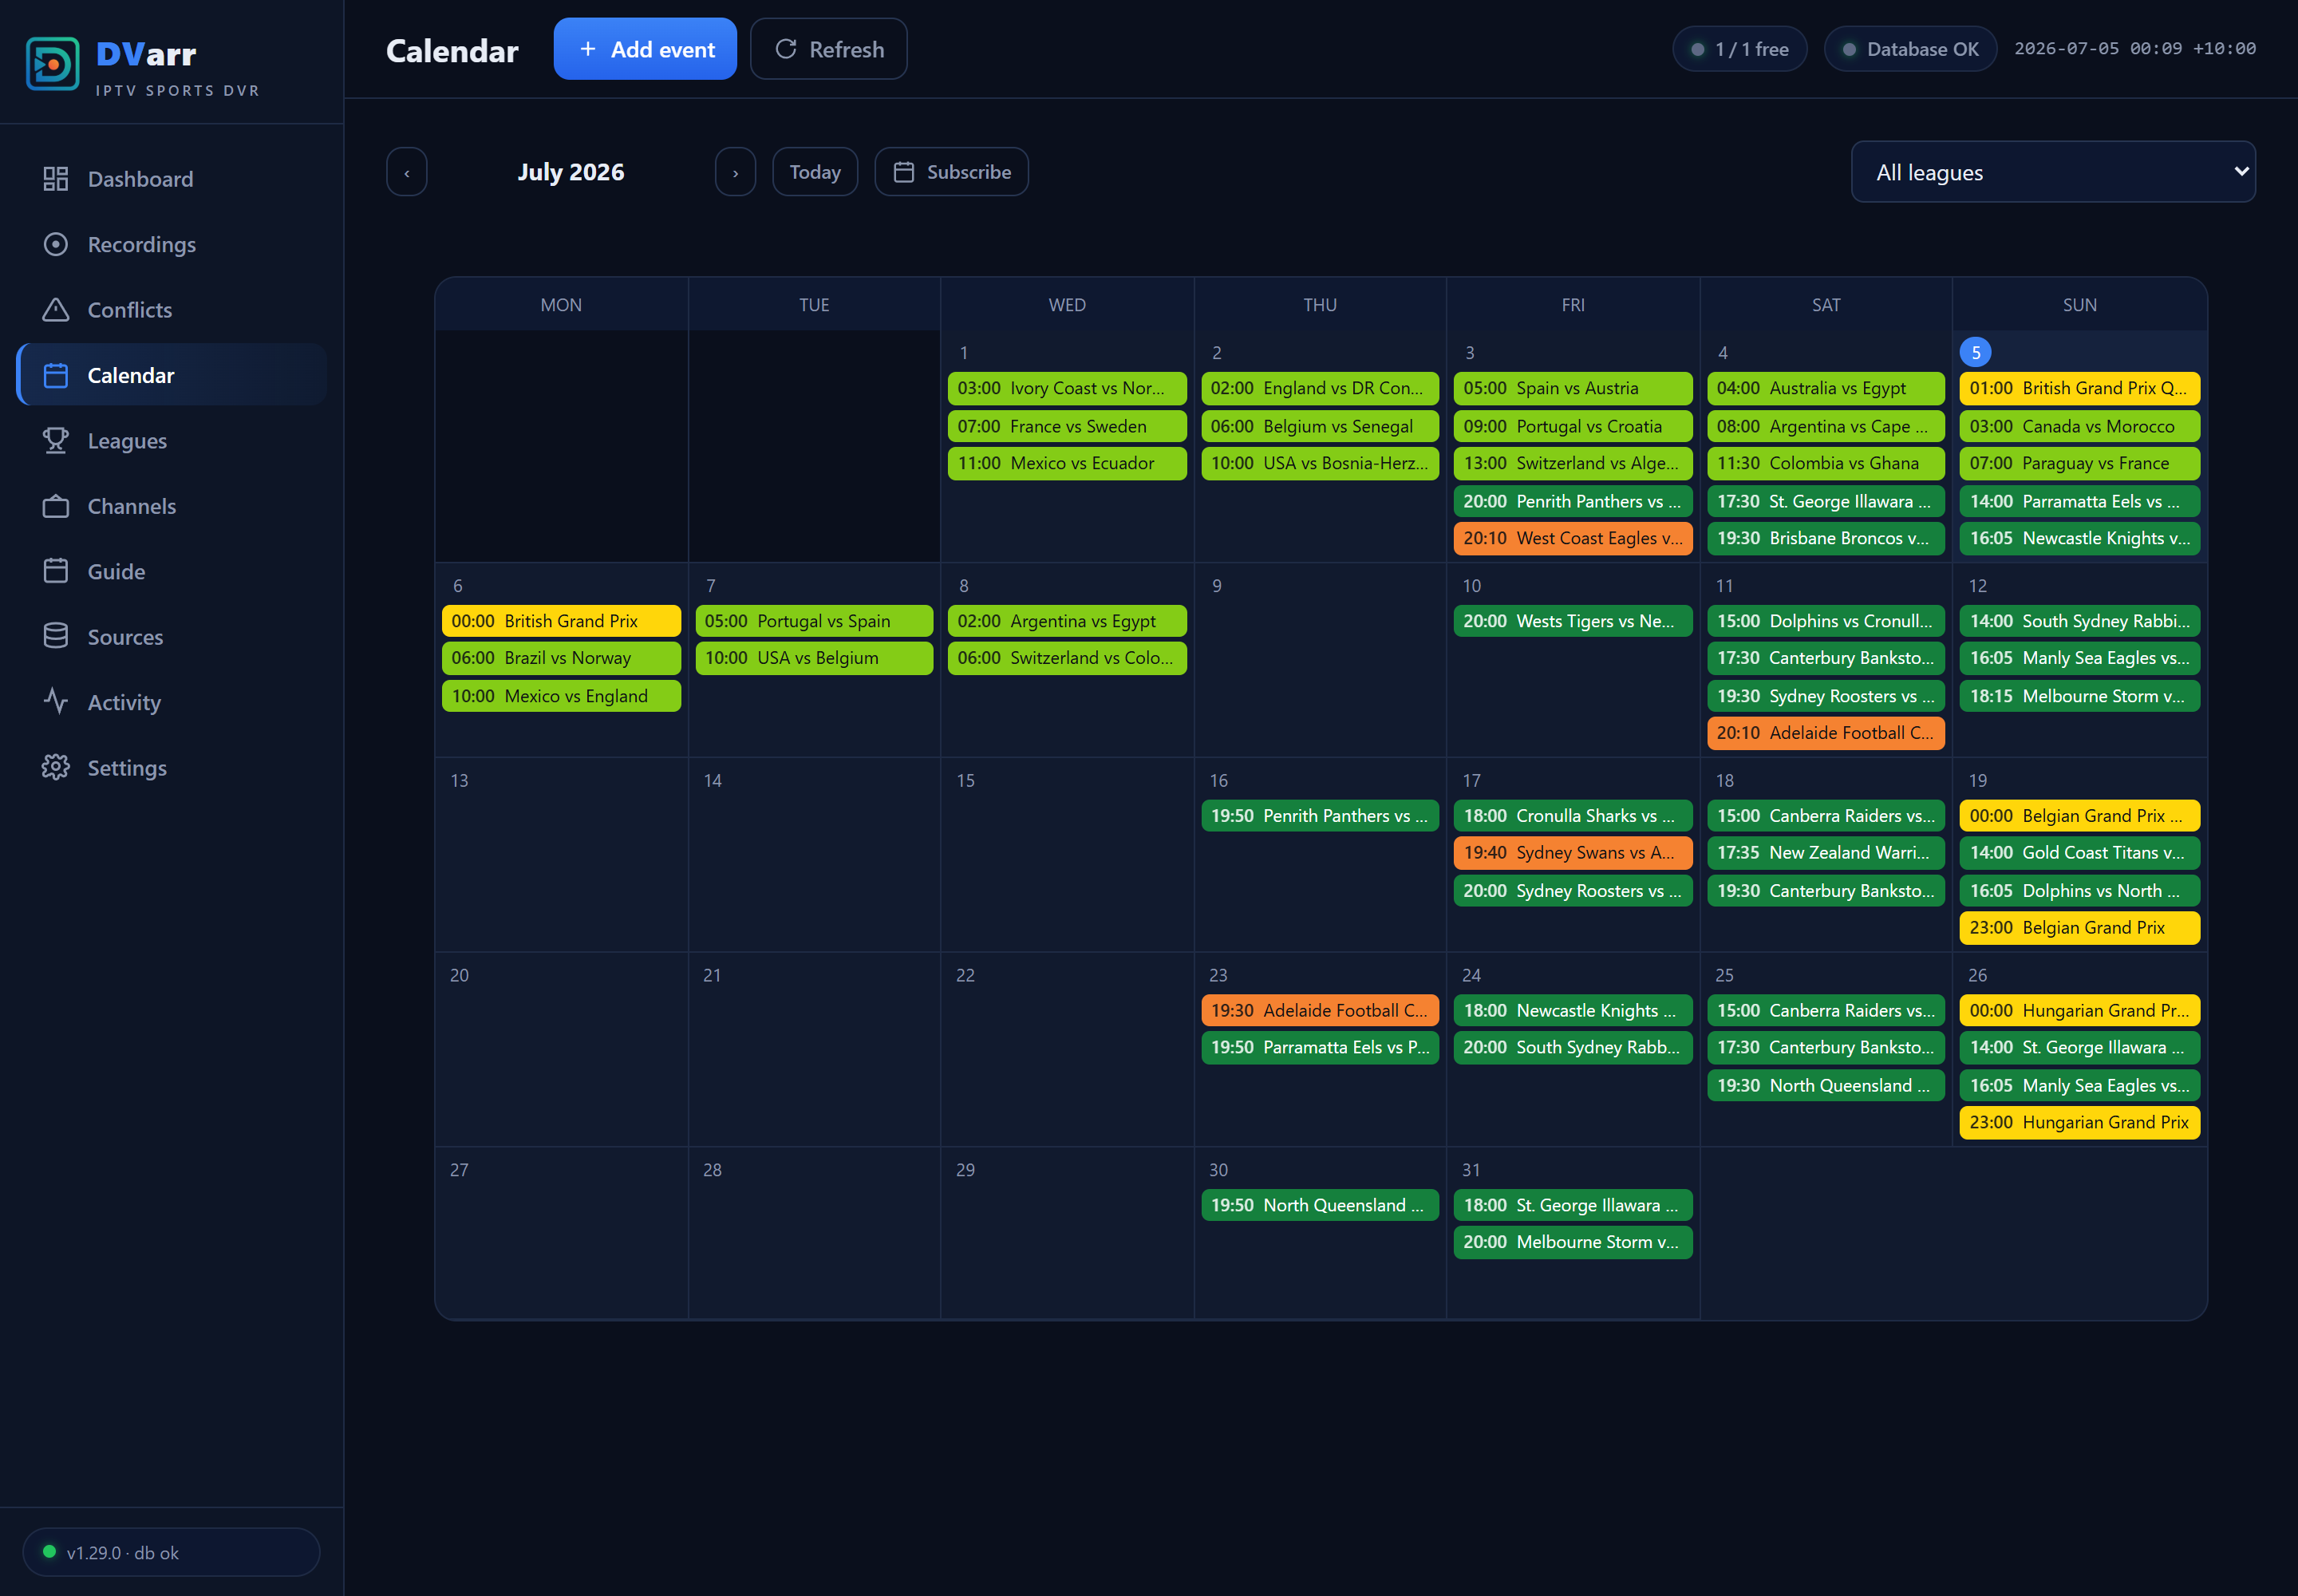Open the Channels page label
This screenshot has width=2298, height=1596.
point(132,506)
